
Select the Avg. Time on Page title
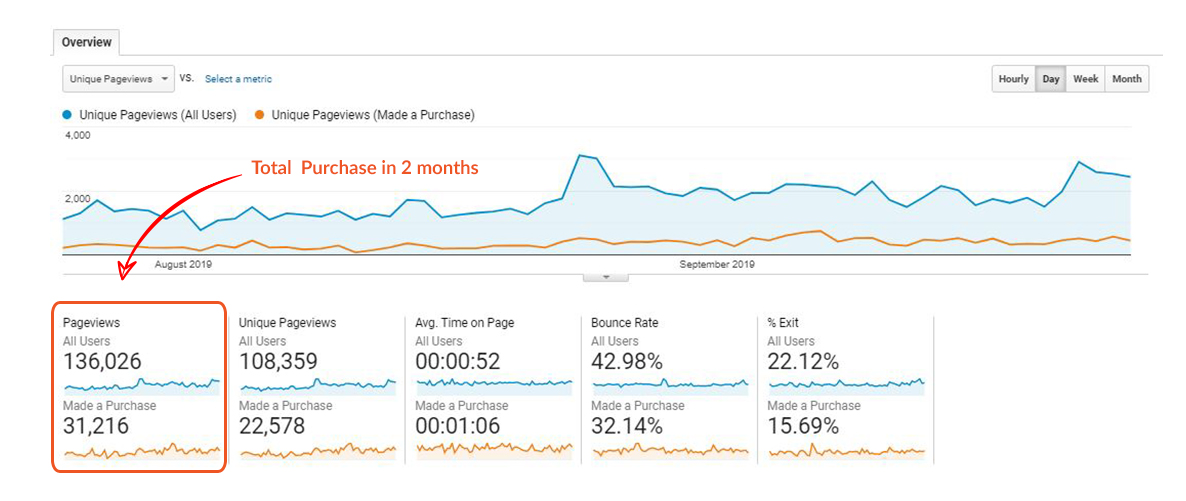point(464,323)
